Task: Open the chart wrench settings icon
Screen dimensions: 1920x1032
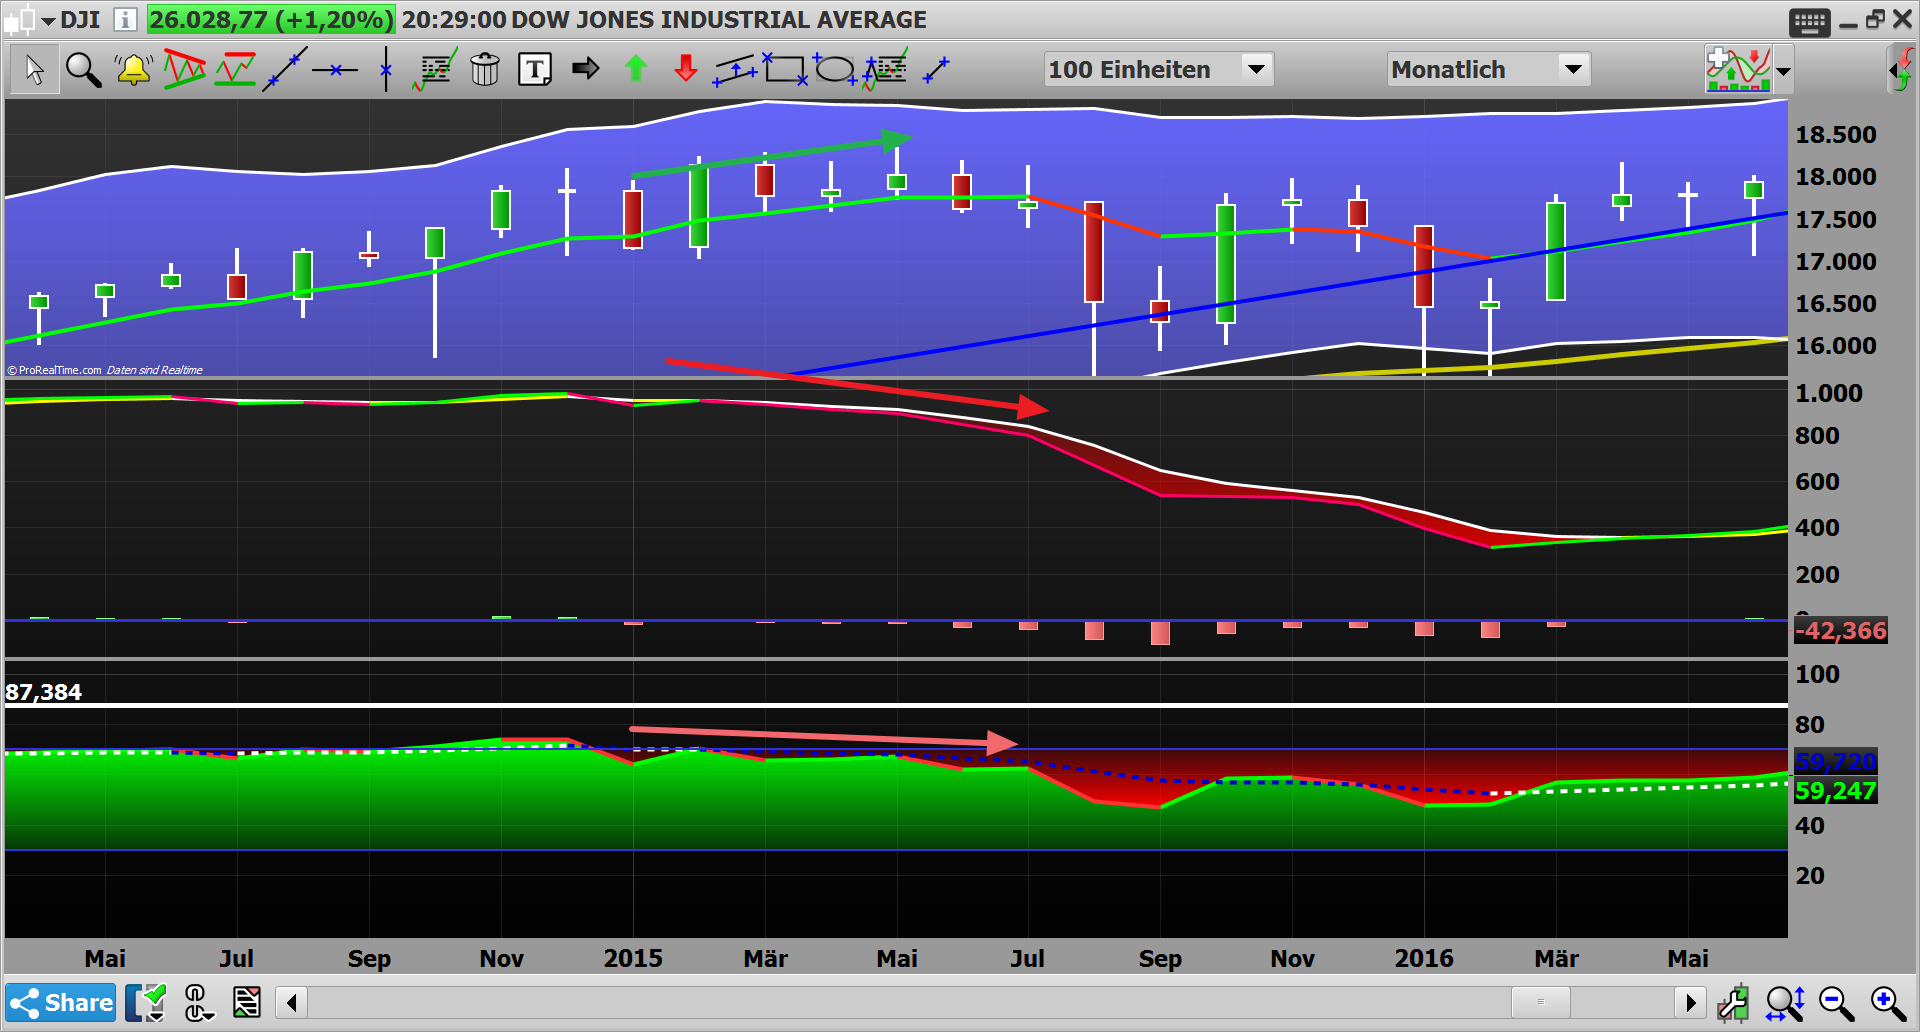Action: click(1734, 1003)
